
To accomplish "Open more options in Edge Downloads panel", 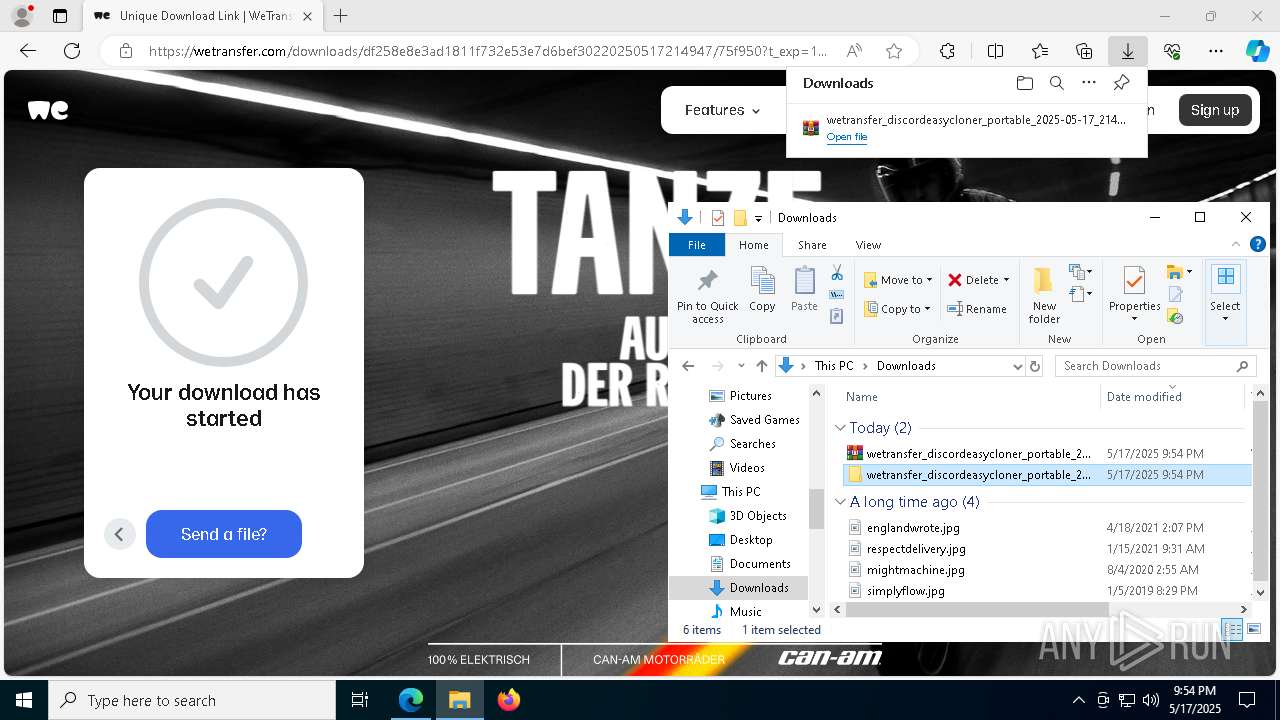I will (x=1089, y=83).
